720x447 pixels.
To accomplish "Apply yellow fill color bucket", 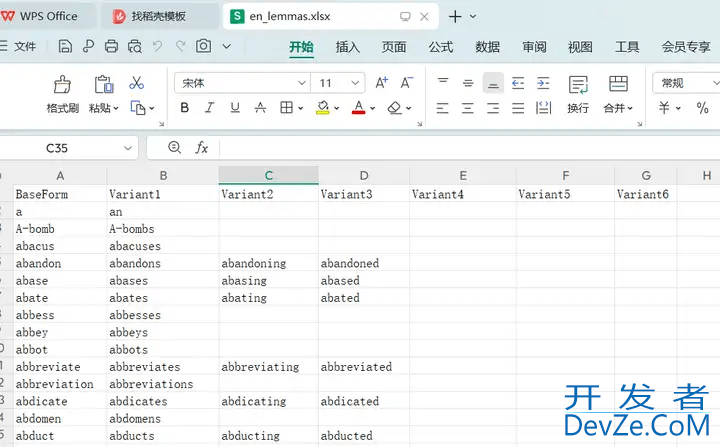I will pos(323,108).
